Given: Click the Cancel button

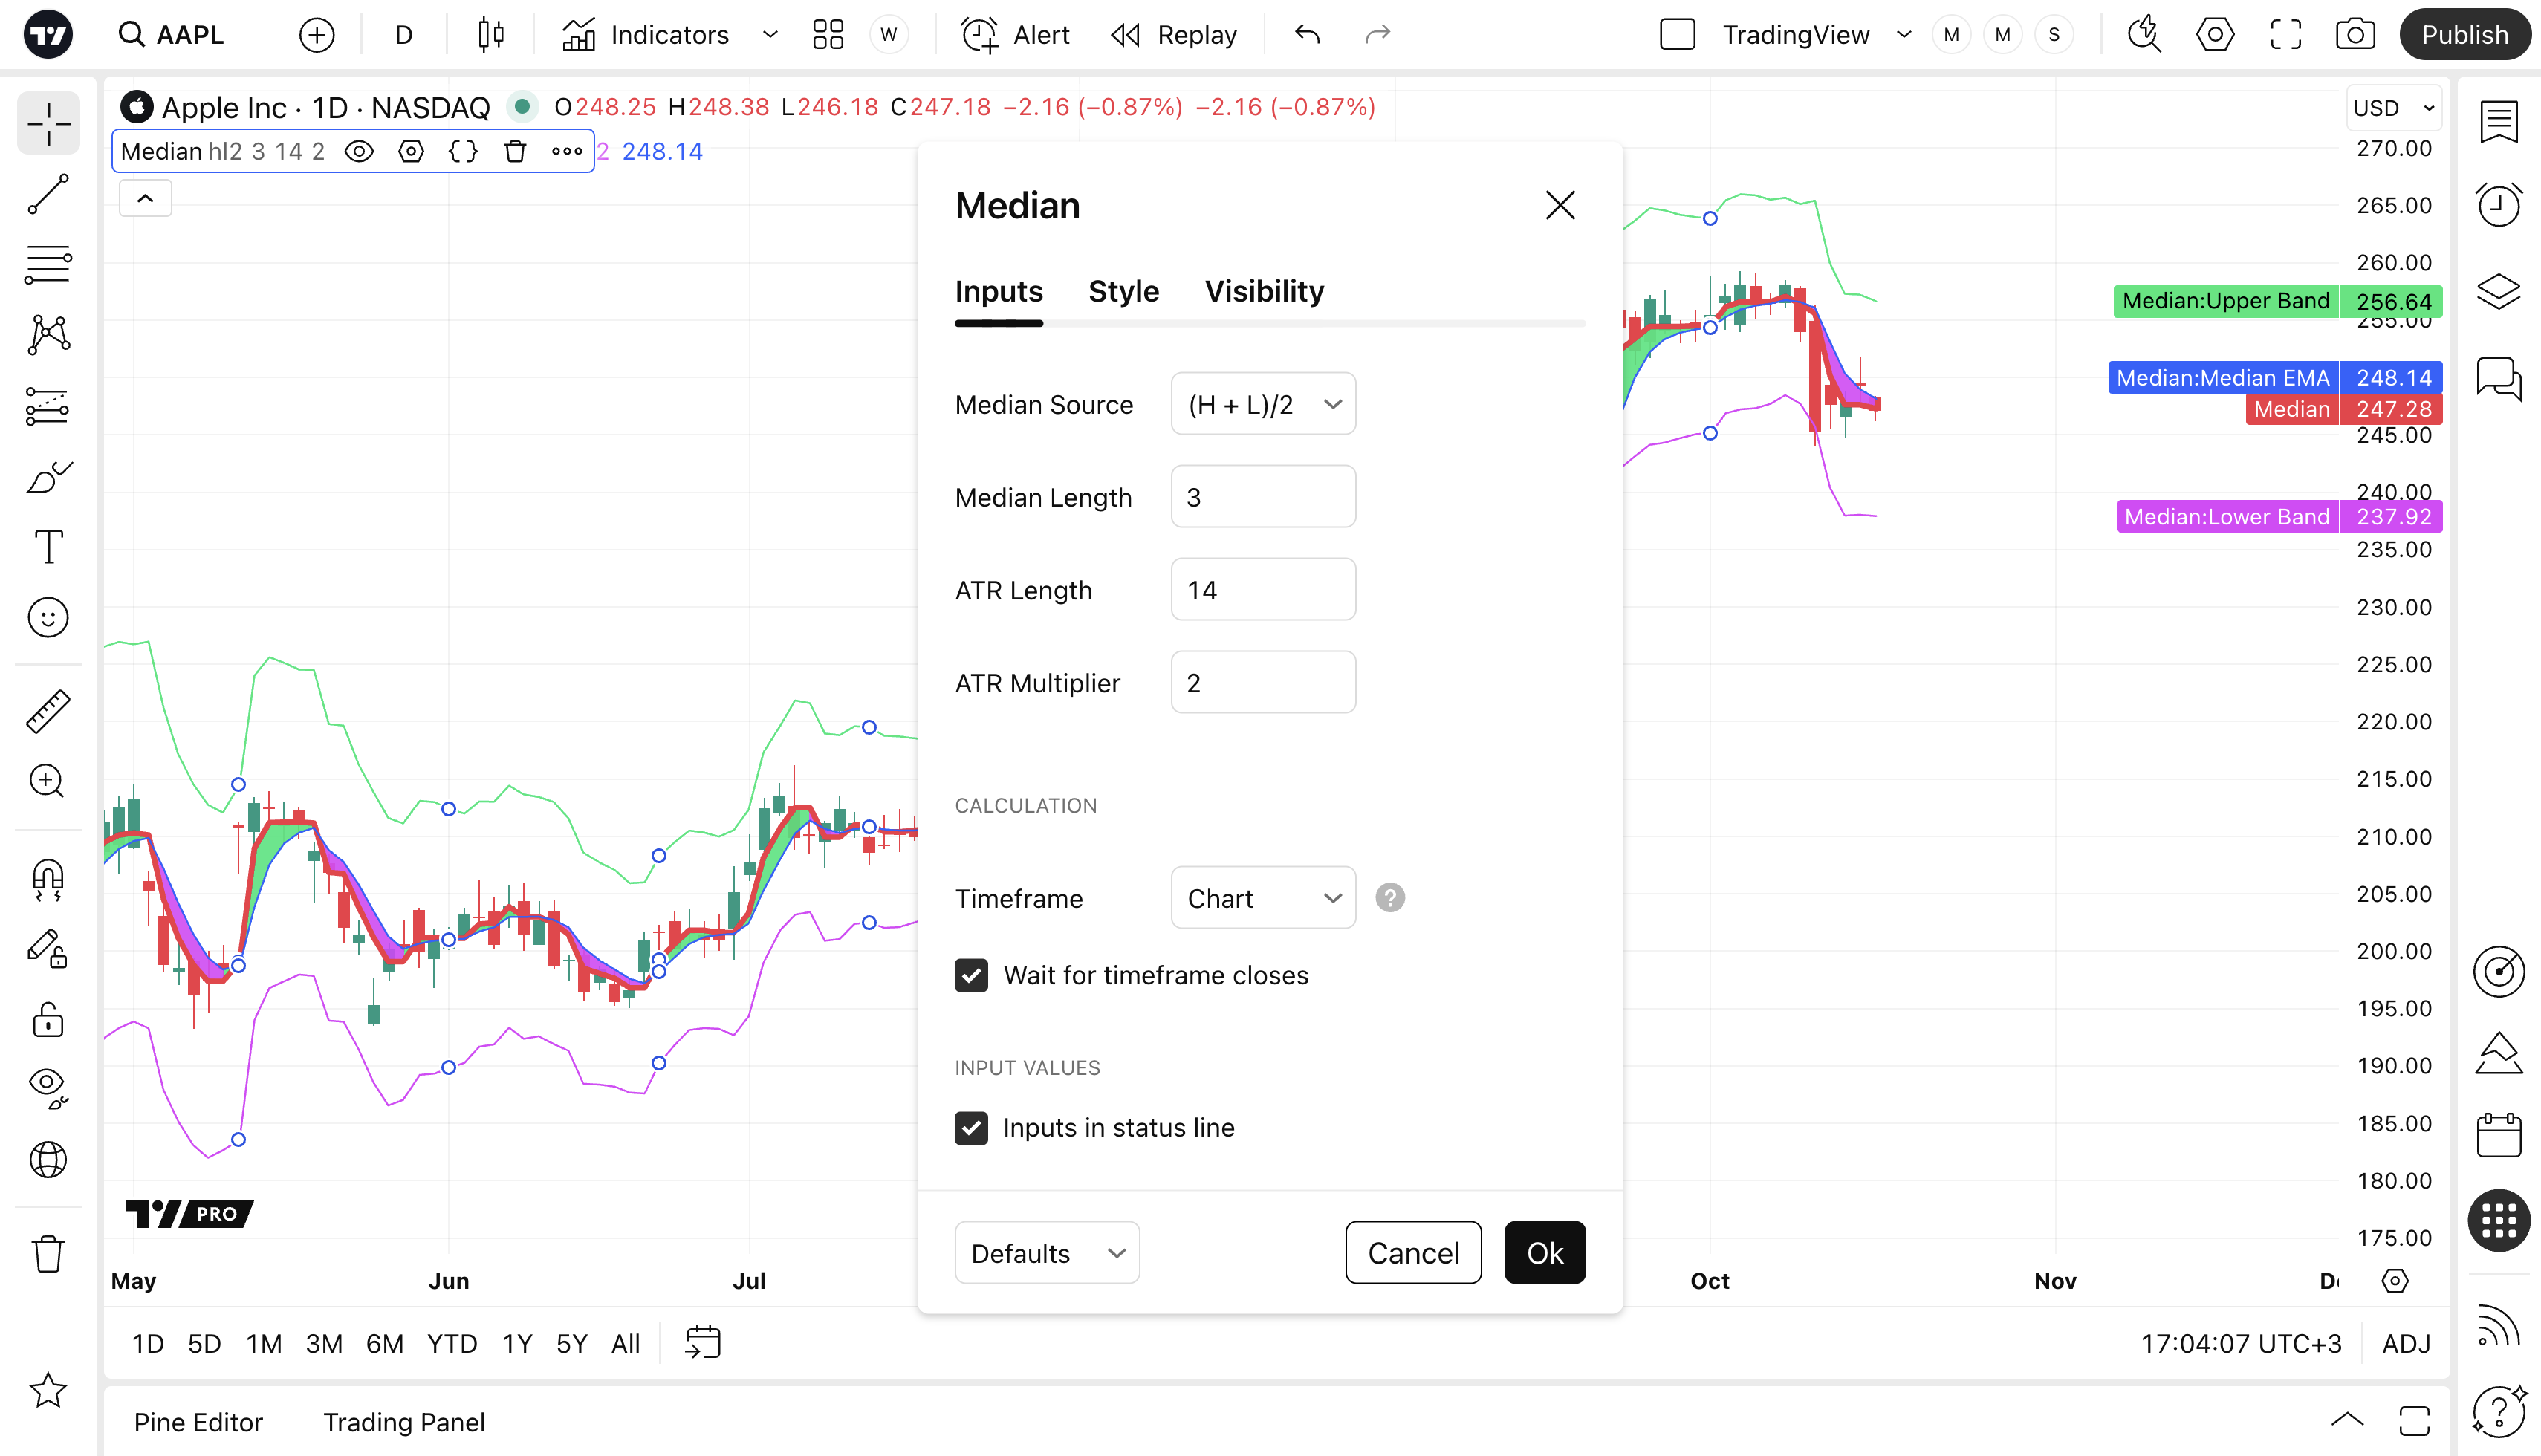Looking at the screenshot, I should pyautogui.click(x=1413, y=1253).
